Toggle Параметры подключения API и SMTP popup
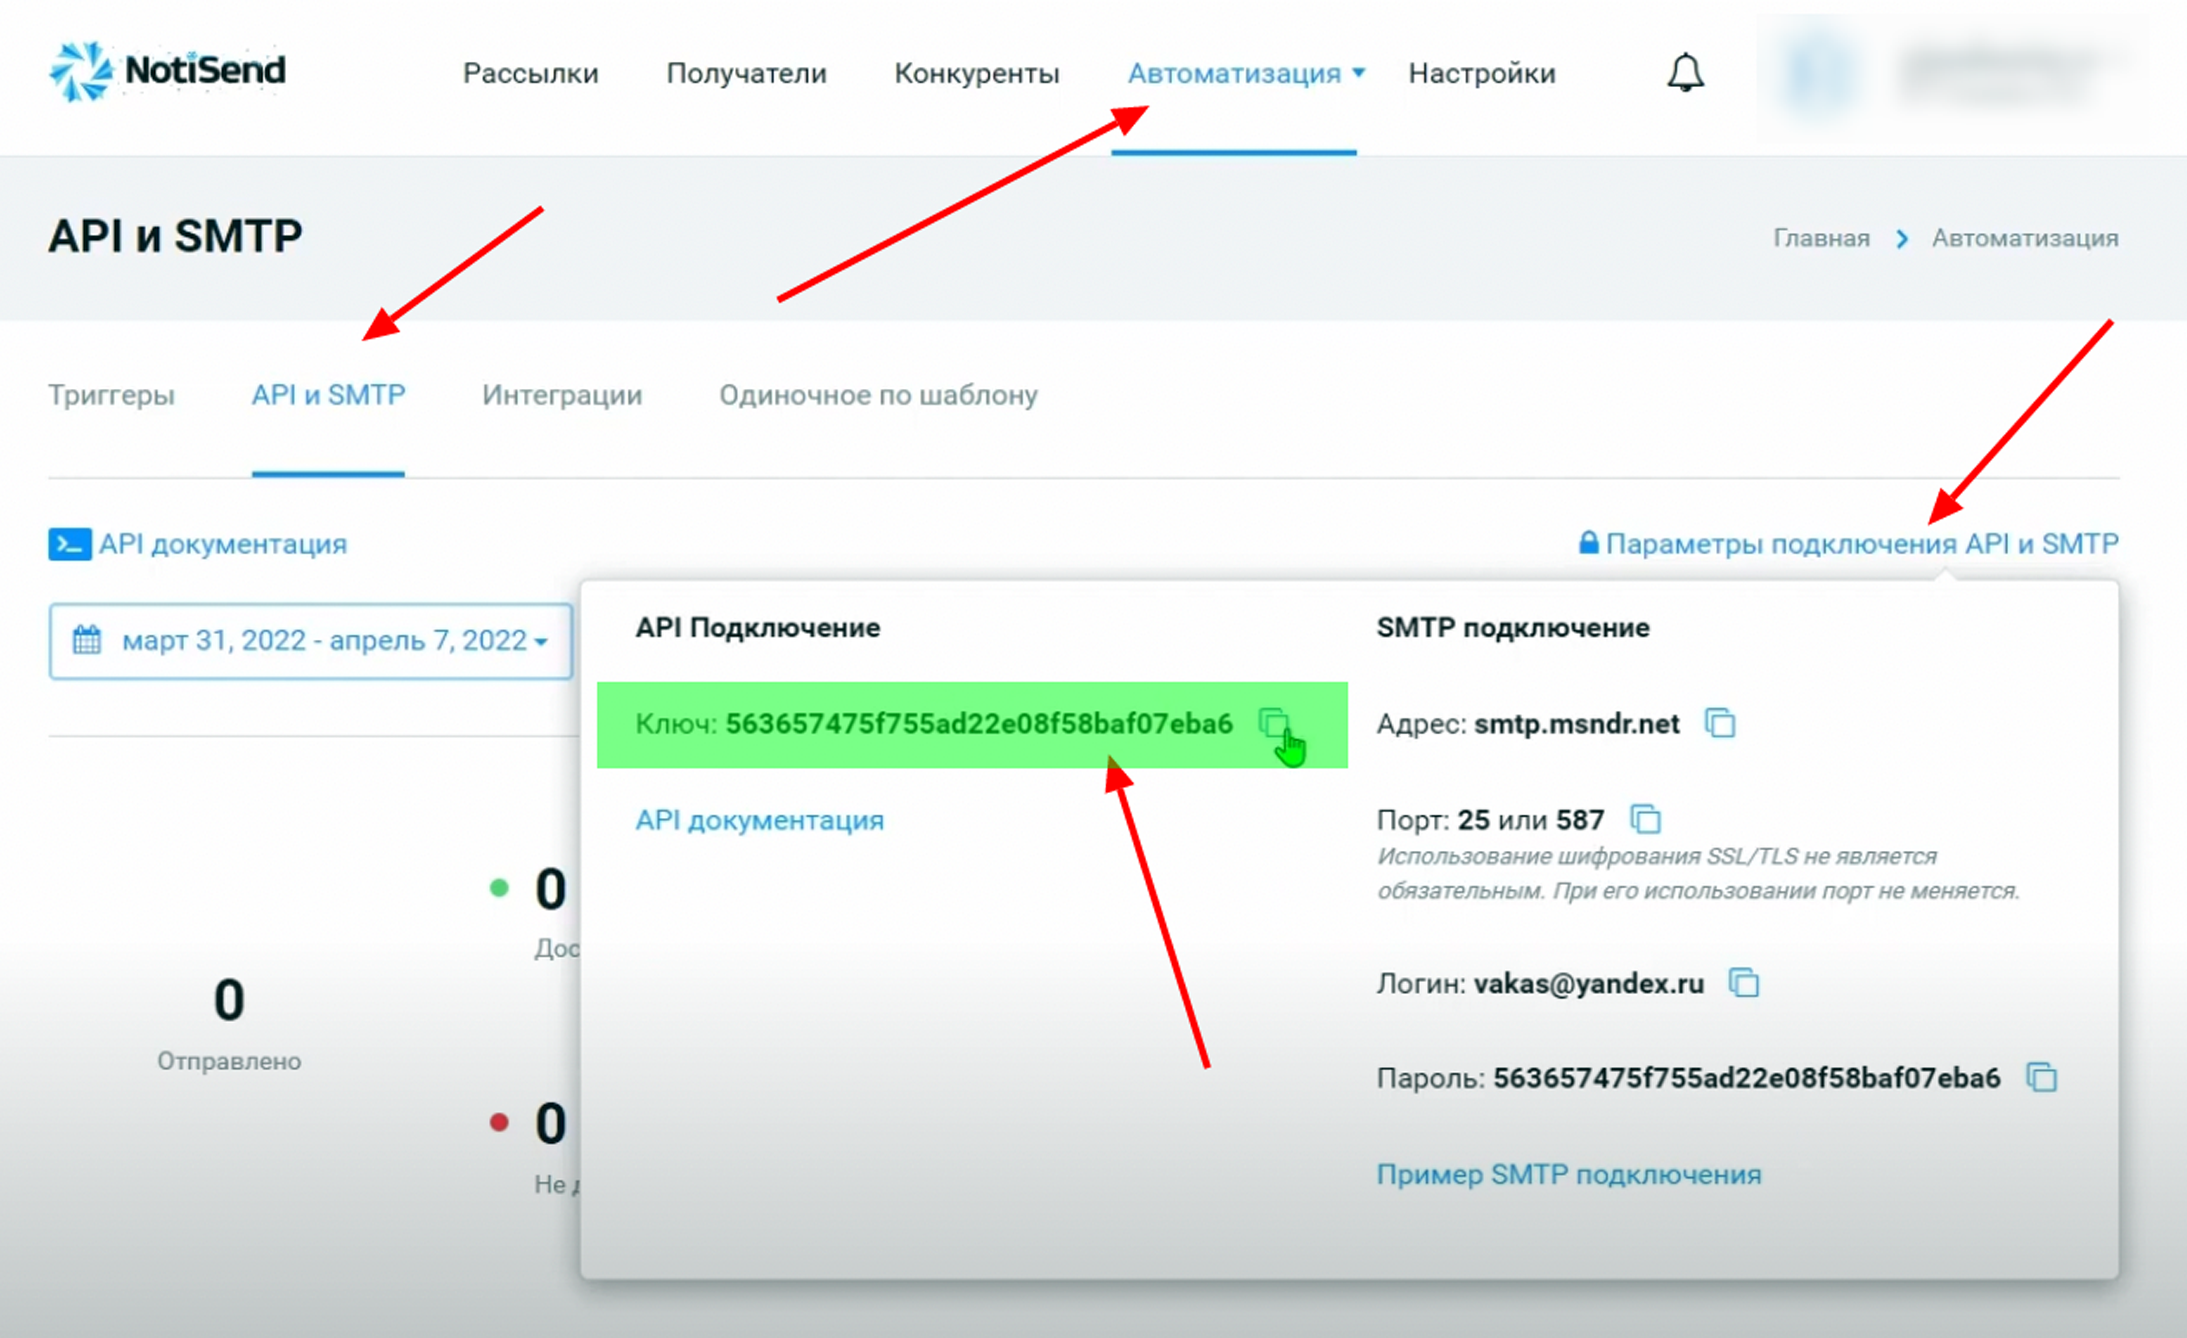The width and height of the screenshot is (2187, 1338). 1861,544
